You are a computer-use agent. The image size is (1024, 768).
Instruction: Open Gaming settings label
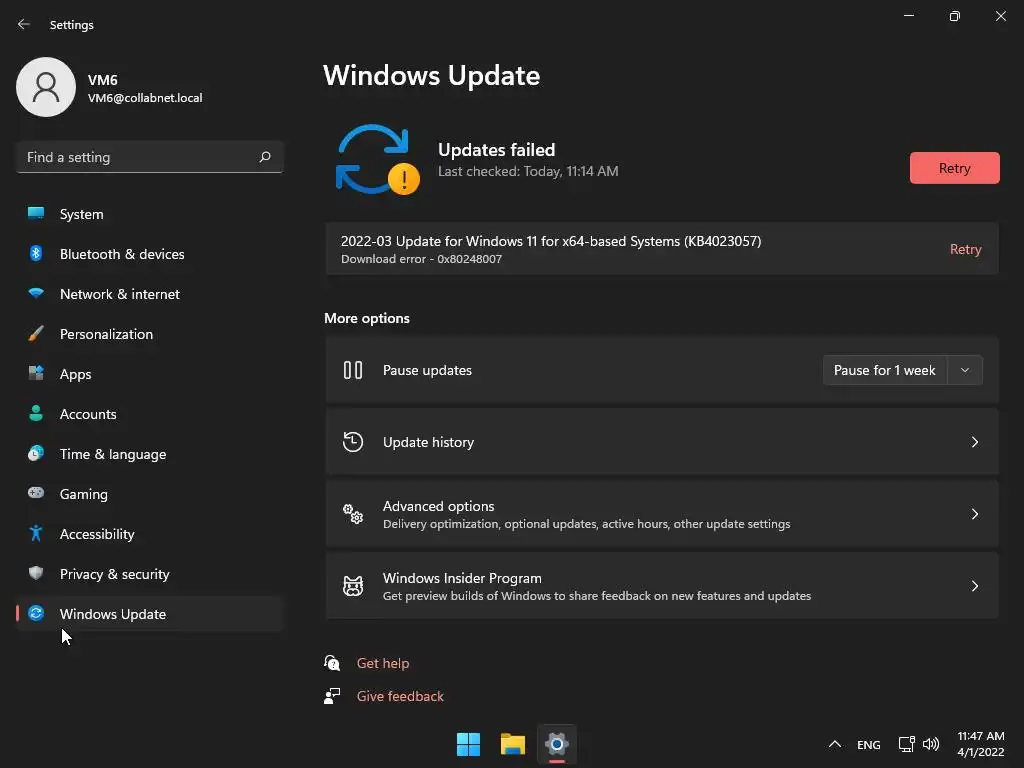(84, 494)
